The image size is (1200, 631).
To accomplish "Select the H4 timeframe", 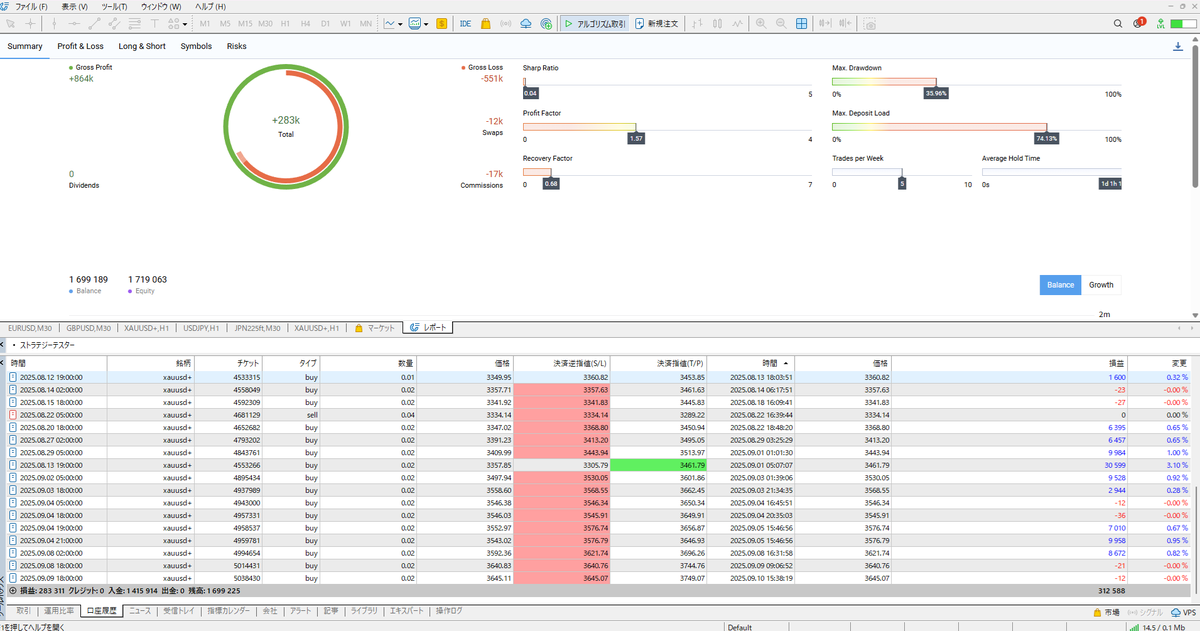I will point(306,23).
